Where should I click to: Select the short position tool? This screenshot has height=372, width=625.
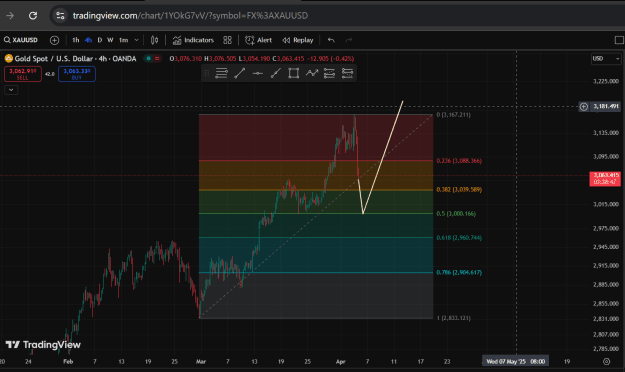347,73
